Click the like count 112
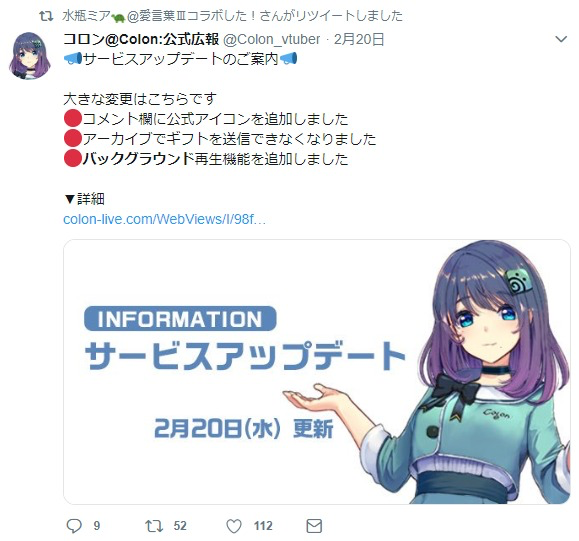The height and width of the screenshot is (541, 579). pyautogui.click(x=263, y=525)
